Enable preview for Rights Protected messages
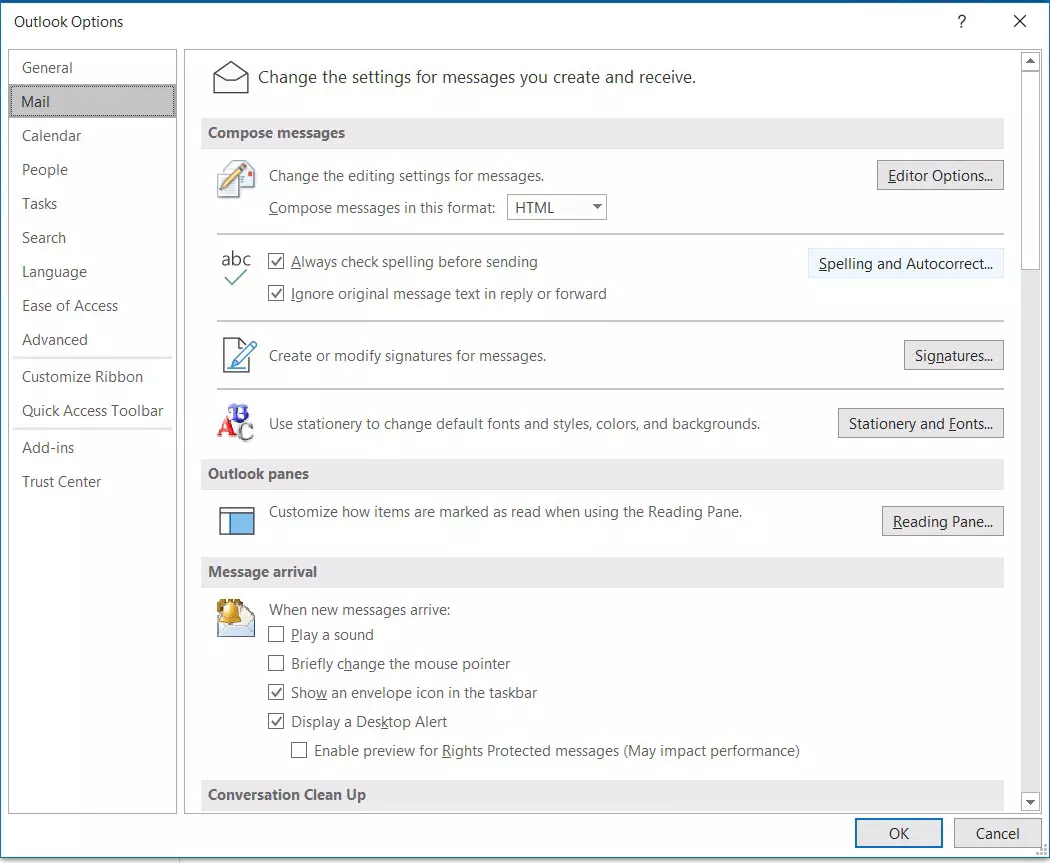 click(298, 751)
